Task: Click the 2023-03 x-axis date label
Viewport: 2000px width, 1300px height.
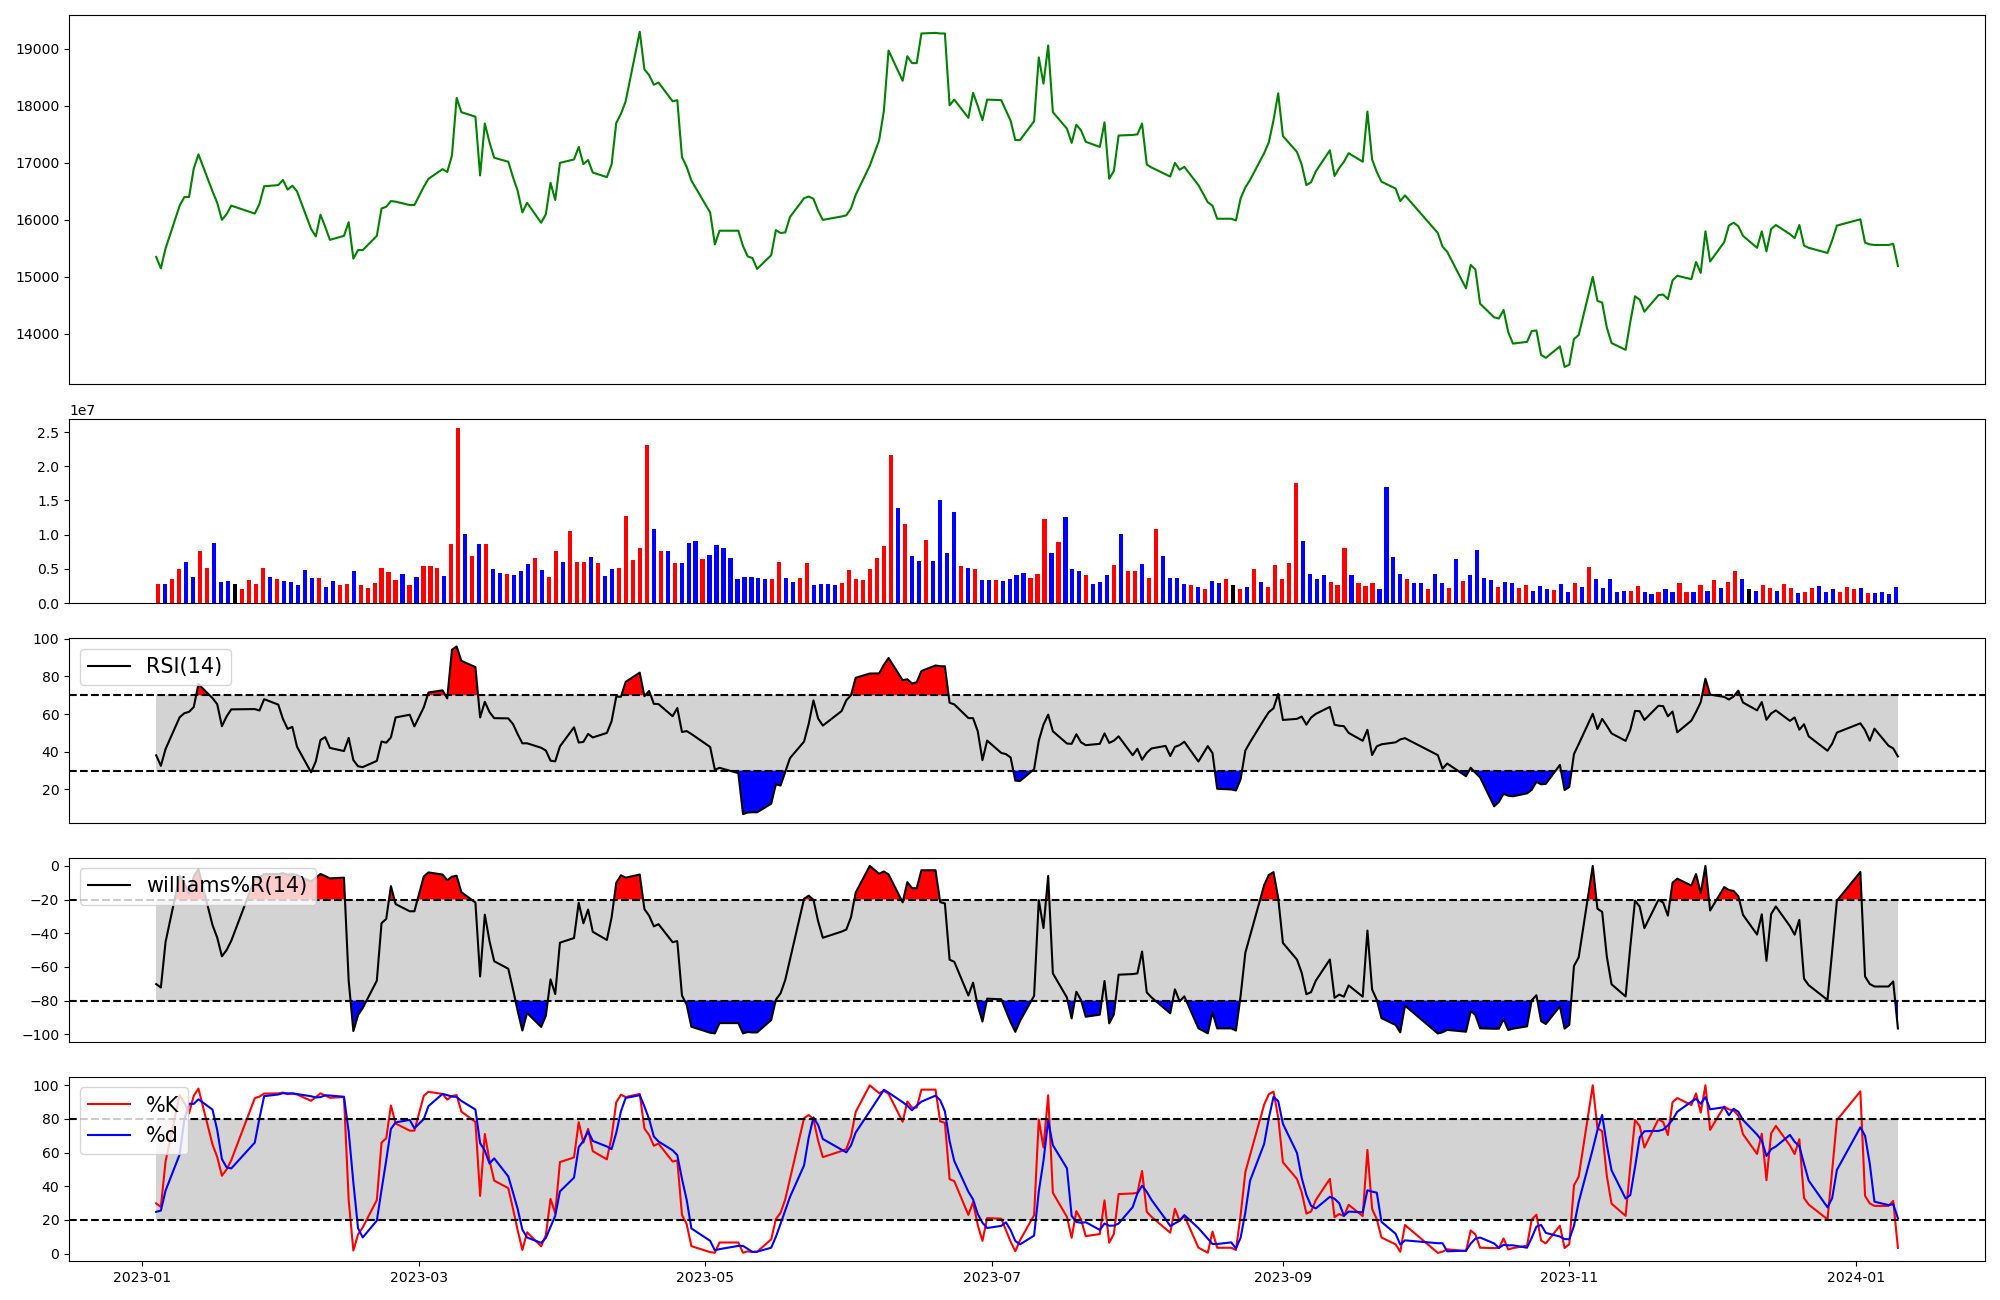Action: click(419, 1277)
